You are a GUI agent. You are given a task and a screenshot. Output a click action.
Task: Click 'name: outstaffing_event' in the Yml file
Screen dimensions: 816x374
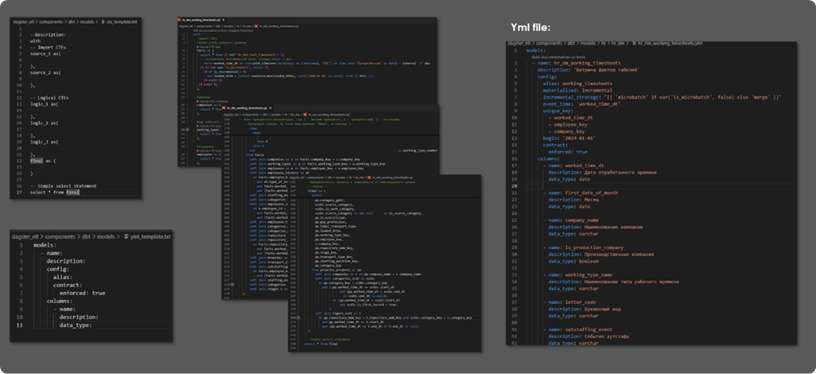[x=579, y=330]
